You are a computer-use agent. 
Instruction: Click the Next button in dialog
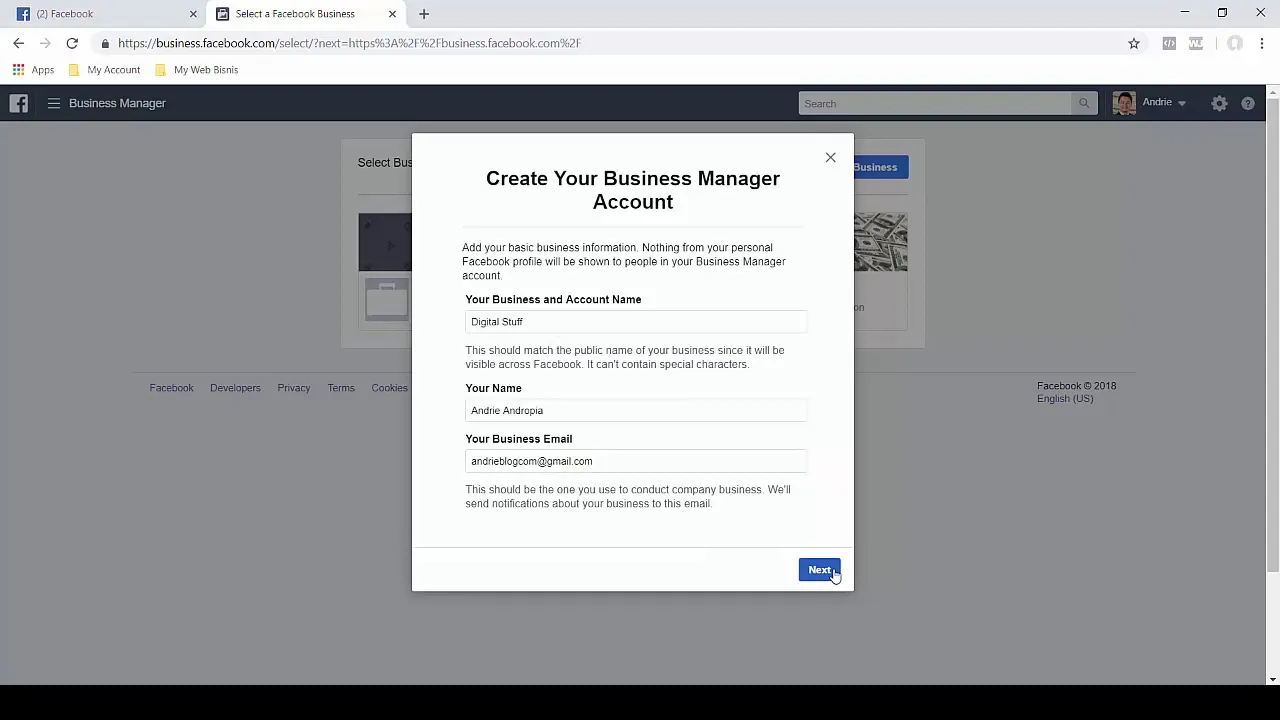(819, 570)
